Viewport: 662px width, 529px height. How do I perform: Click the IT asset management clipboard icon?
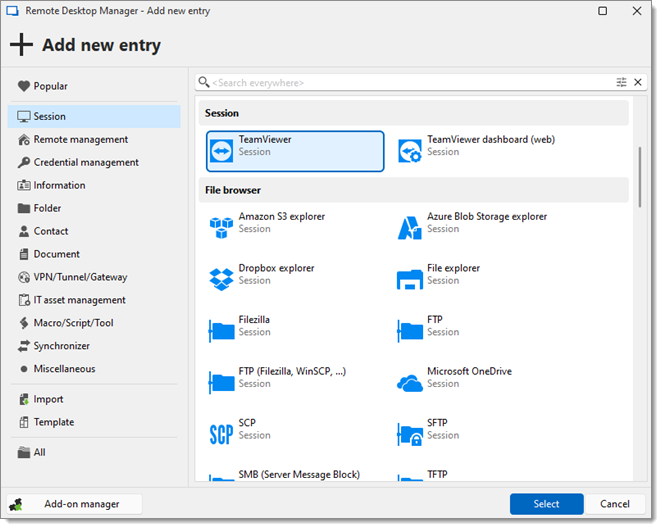(24, 300)
